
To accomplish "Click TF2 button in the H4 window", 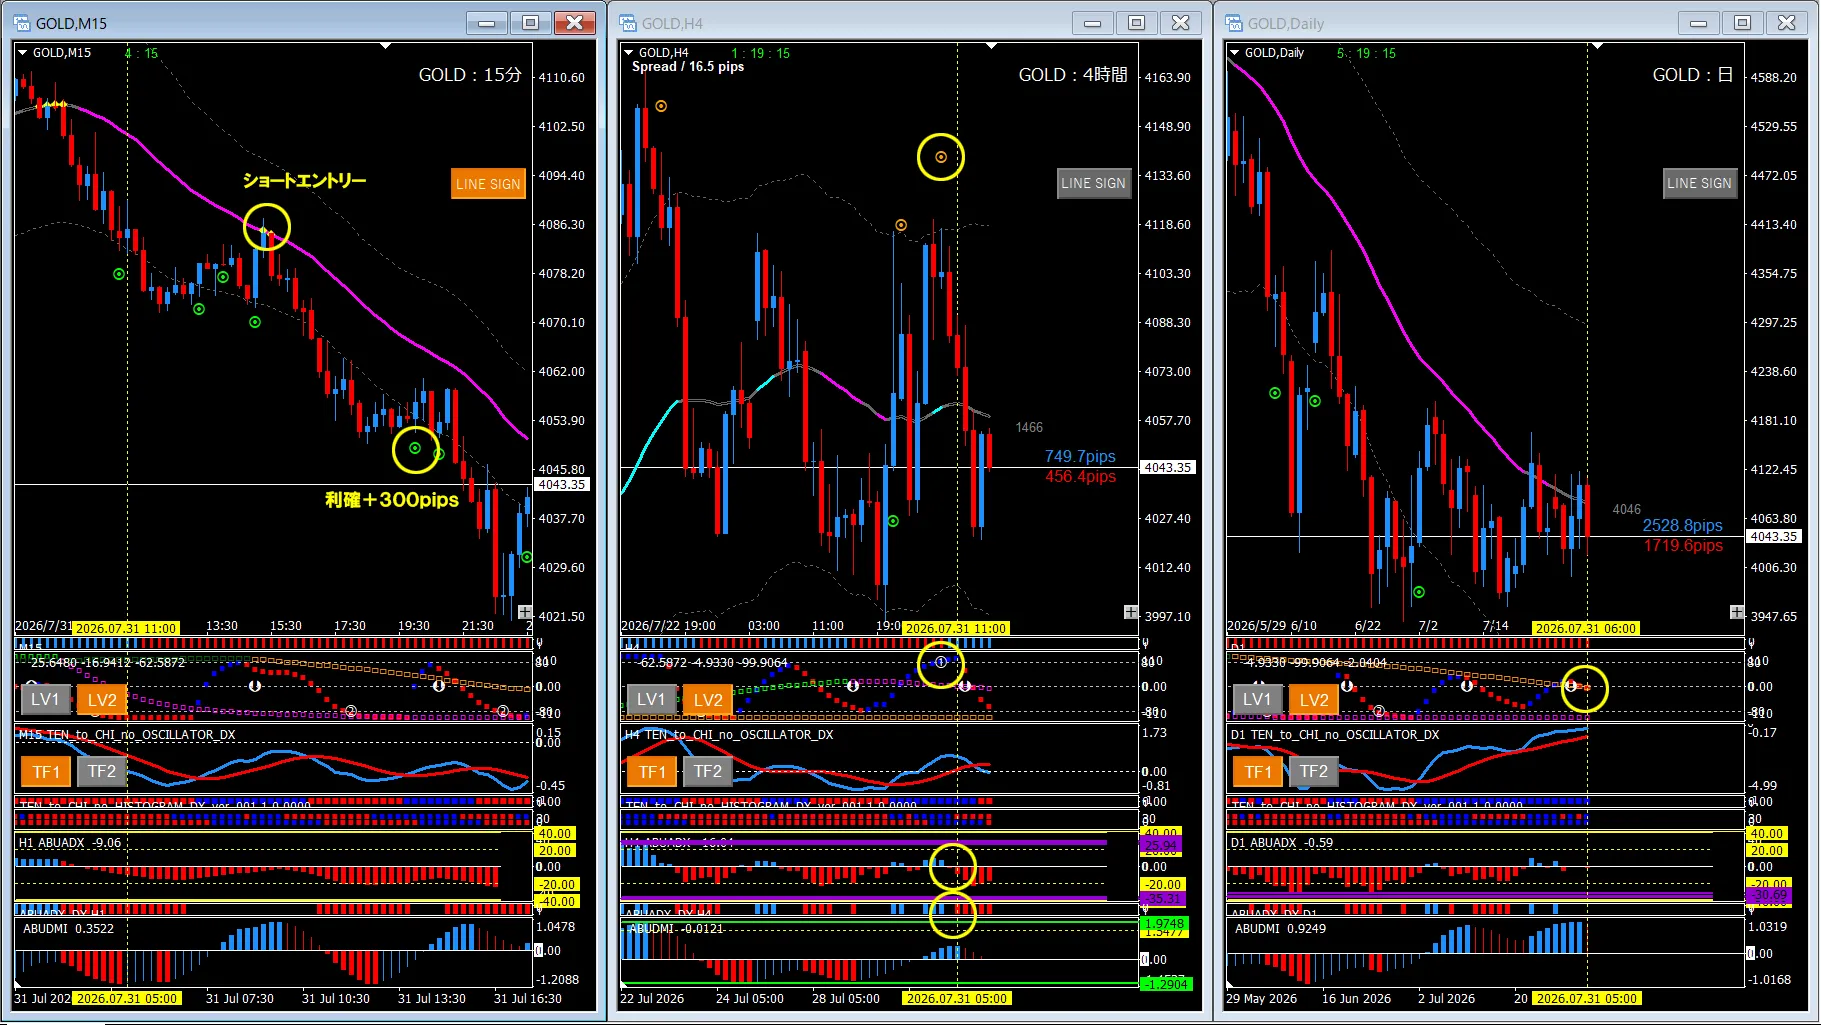I will coord(708,771).
